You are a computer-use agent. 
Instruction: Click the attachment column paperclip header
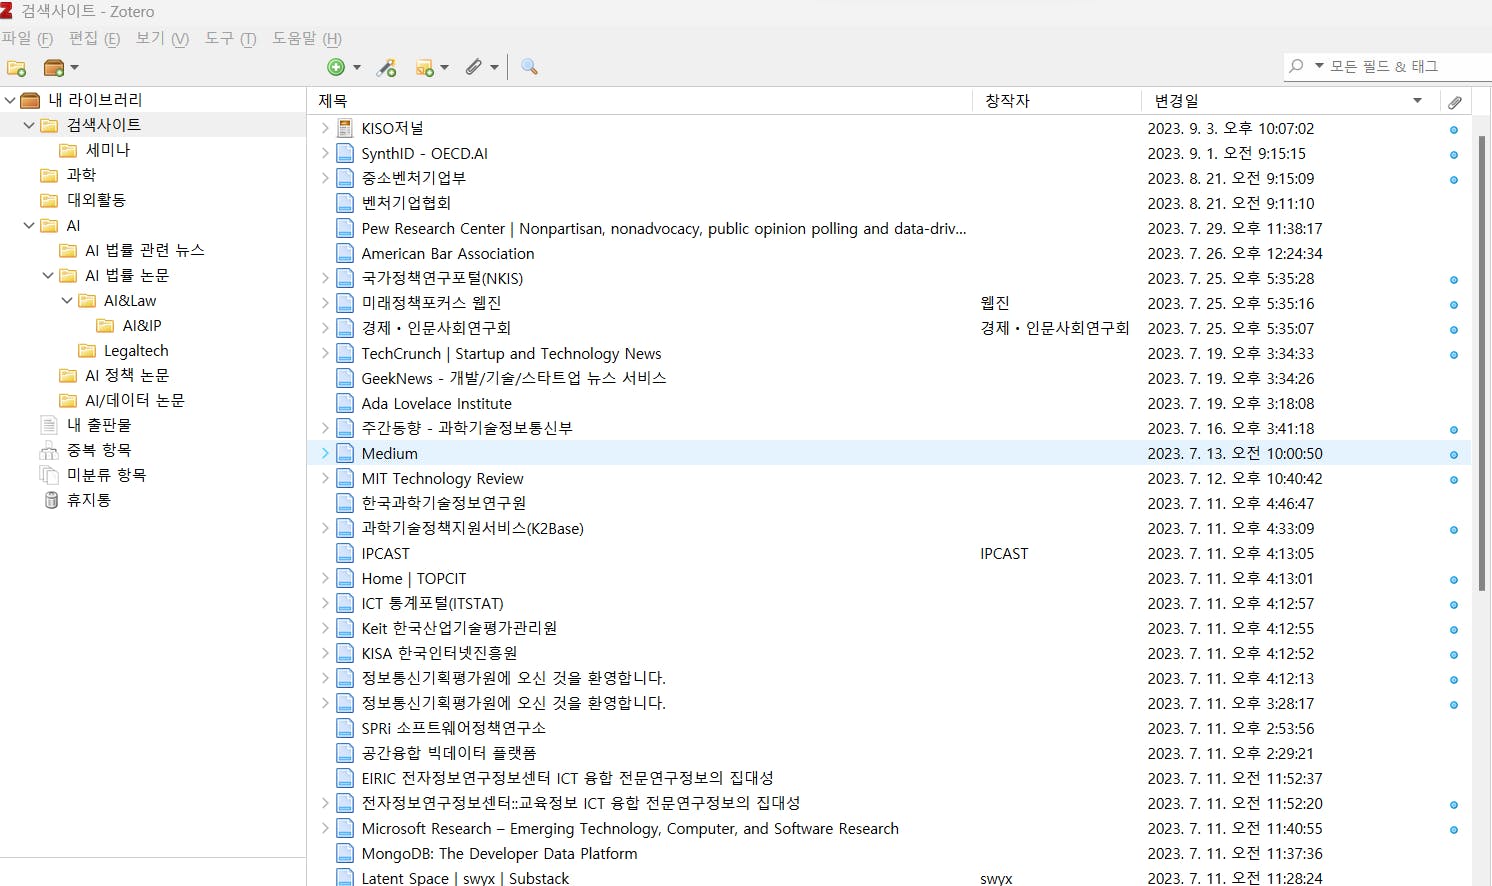(1455, 101)
